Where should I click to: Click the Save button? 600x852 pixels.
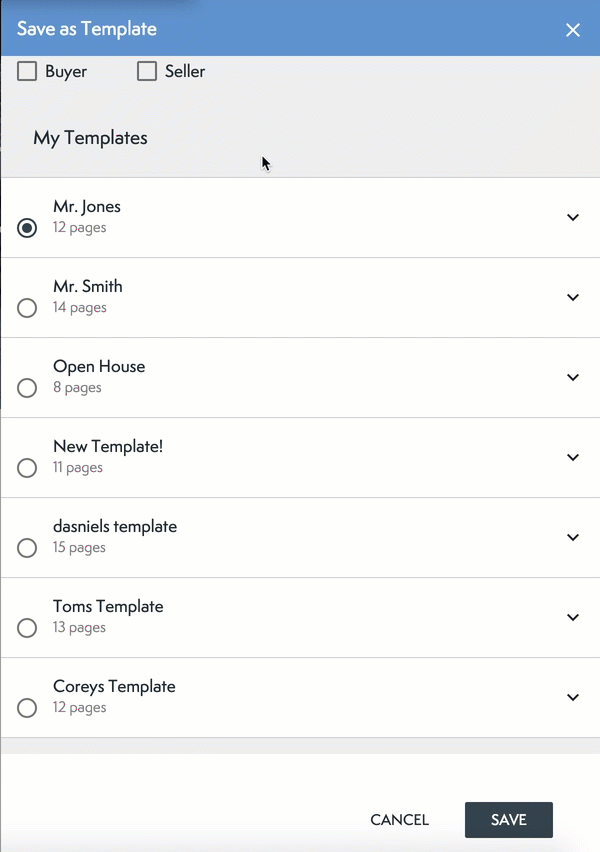[x=508, y=820]
